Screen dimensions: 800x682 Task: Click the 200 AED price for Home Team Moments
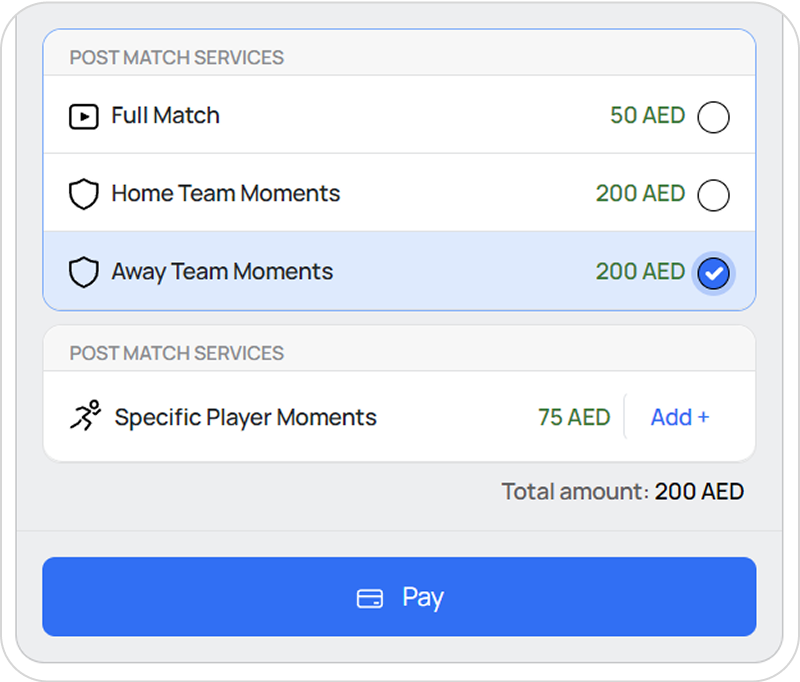pyautogui.click(x=640, y=194)
